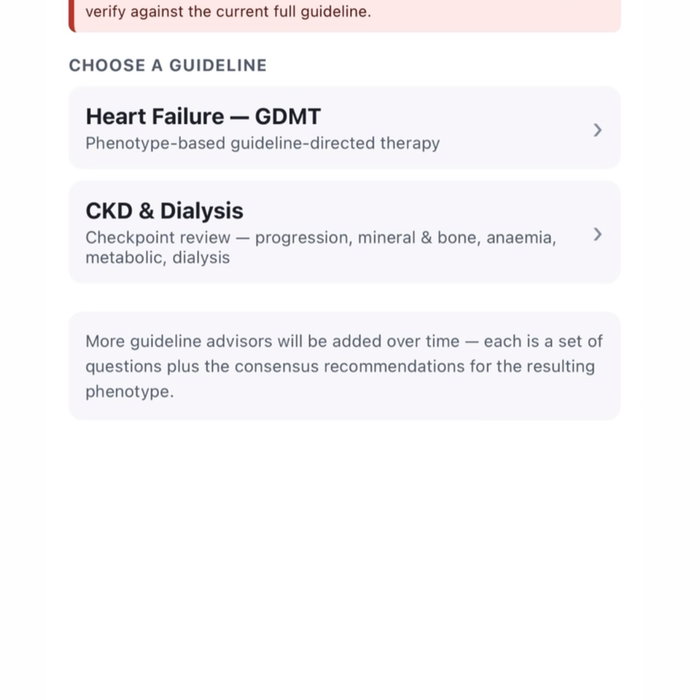Click the red left border of warning banner
Image resolution: width=700 pixels, height=700 pixels.
(71, 16)
